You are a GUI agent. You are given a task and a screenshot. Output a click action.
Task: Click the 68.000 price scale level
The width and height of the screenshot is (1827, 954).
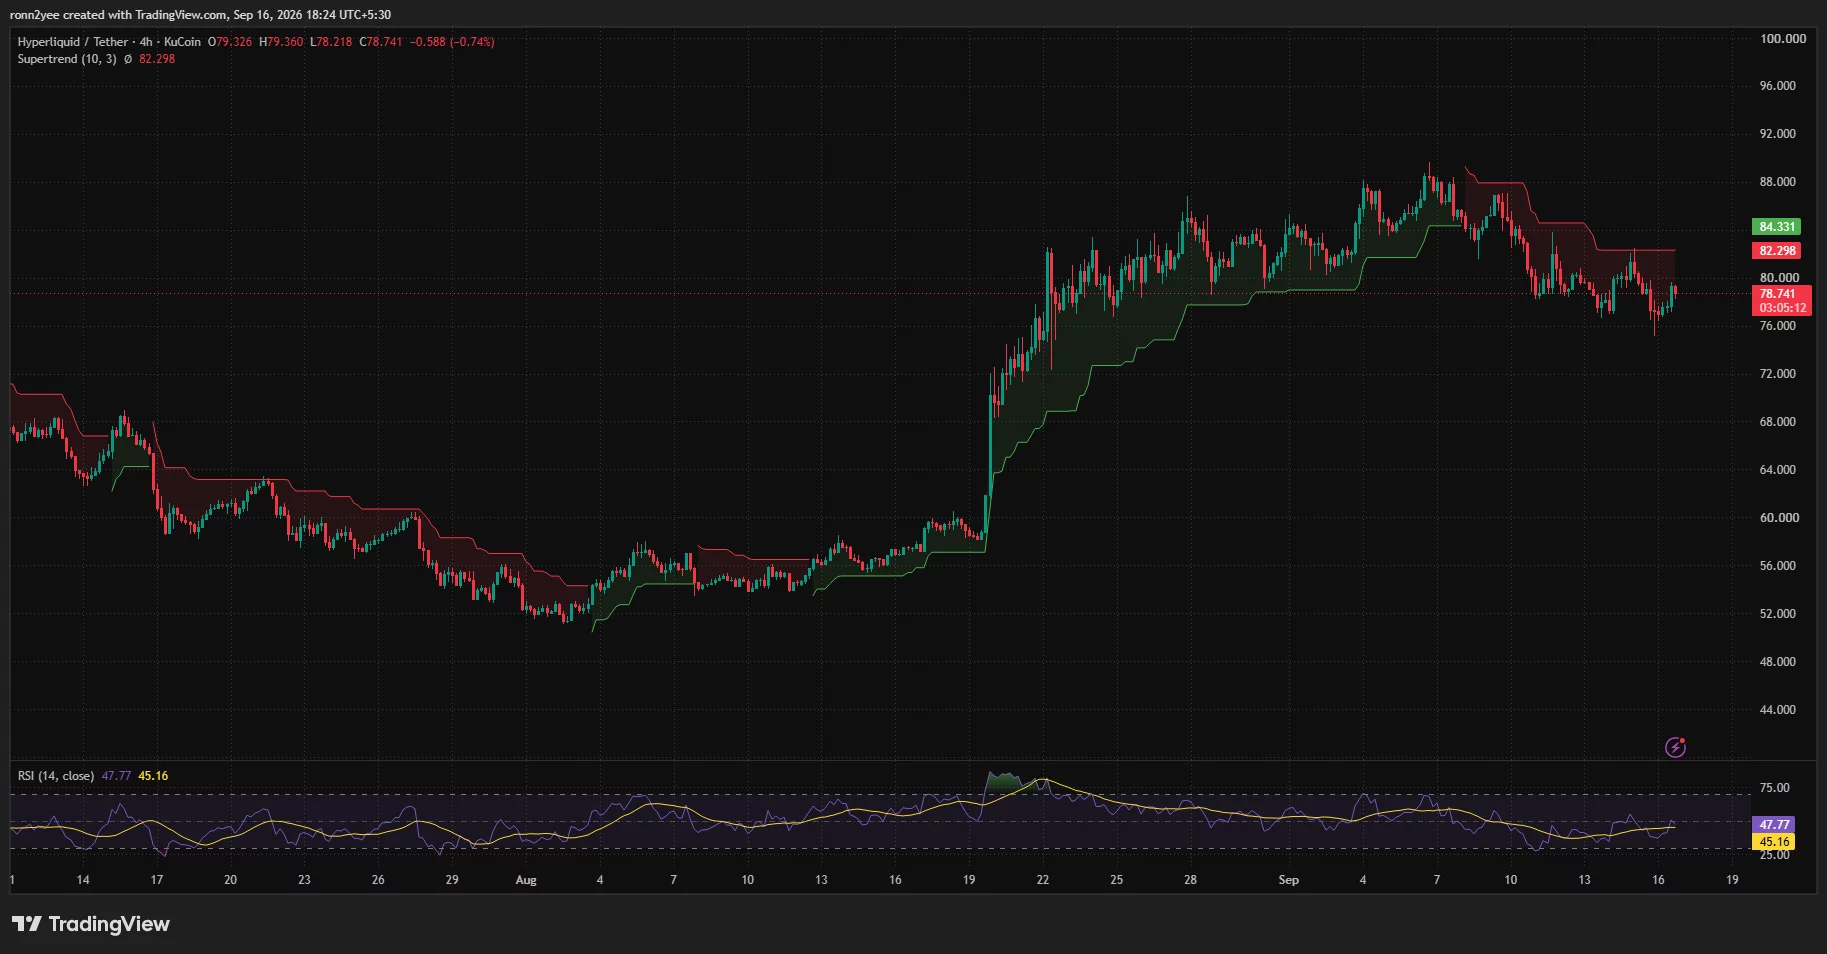(1778, 422)
